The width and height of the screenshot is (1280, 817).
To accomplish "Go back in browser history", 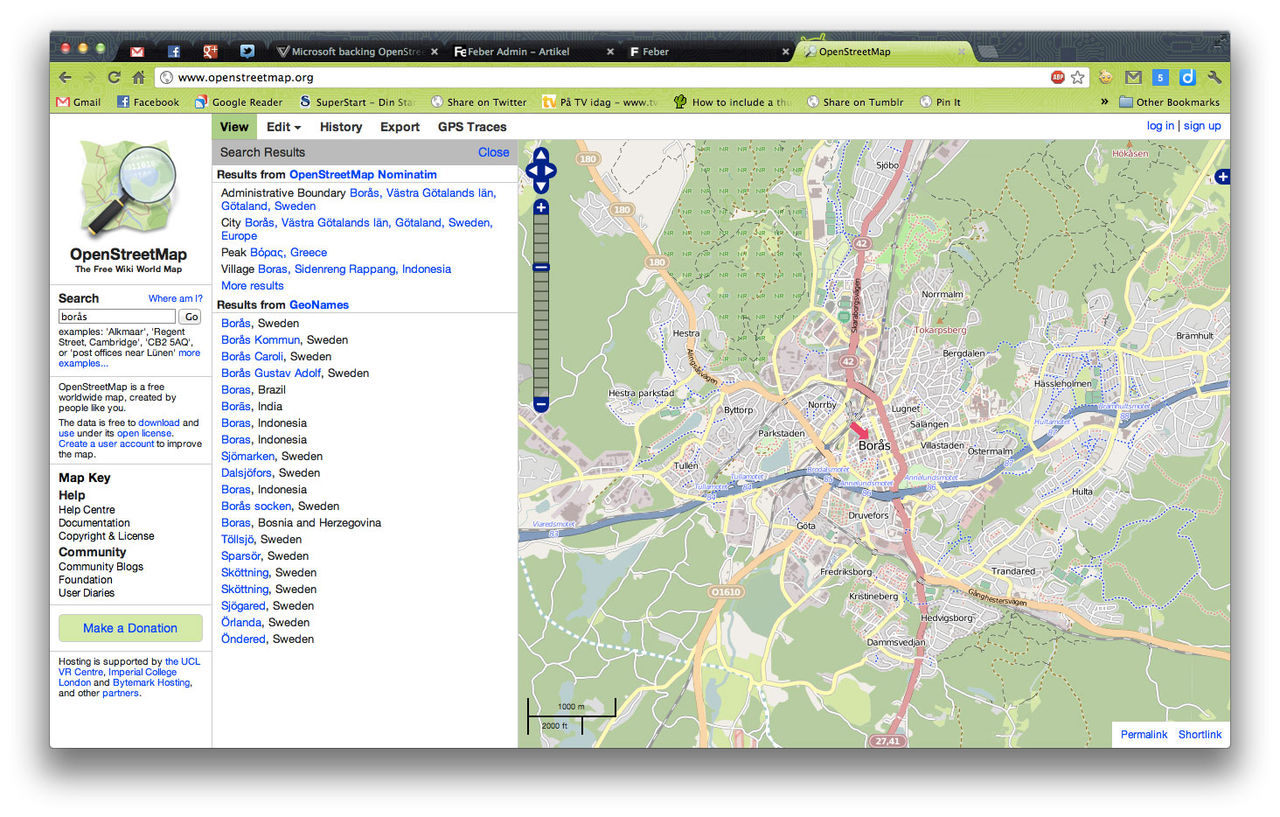I will tap(65, 77).
